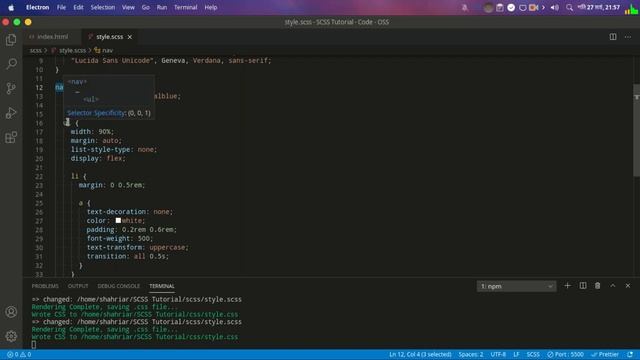
Task: Open the Search view in activity bar
Action: tap(11, 64)
